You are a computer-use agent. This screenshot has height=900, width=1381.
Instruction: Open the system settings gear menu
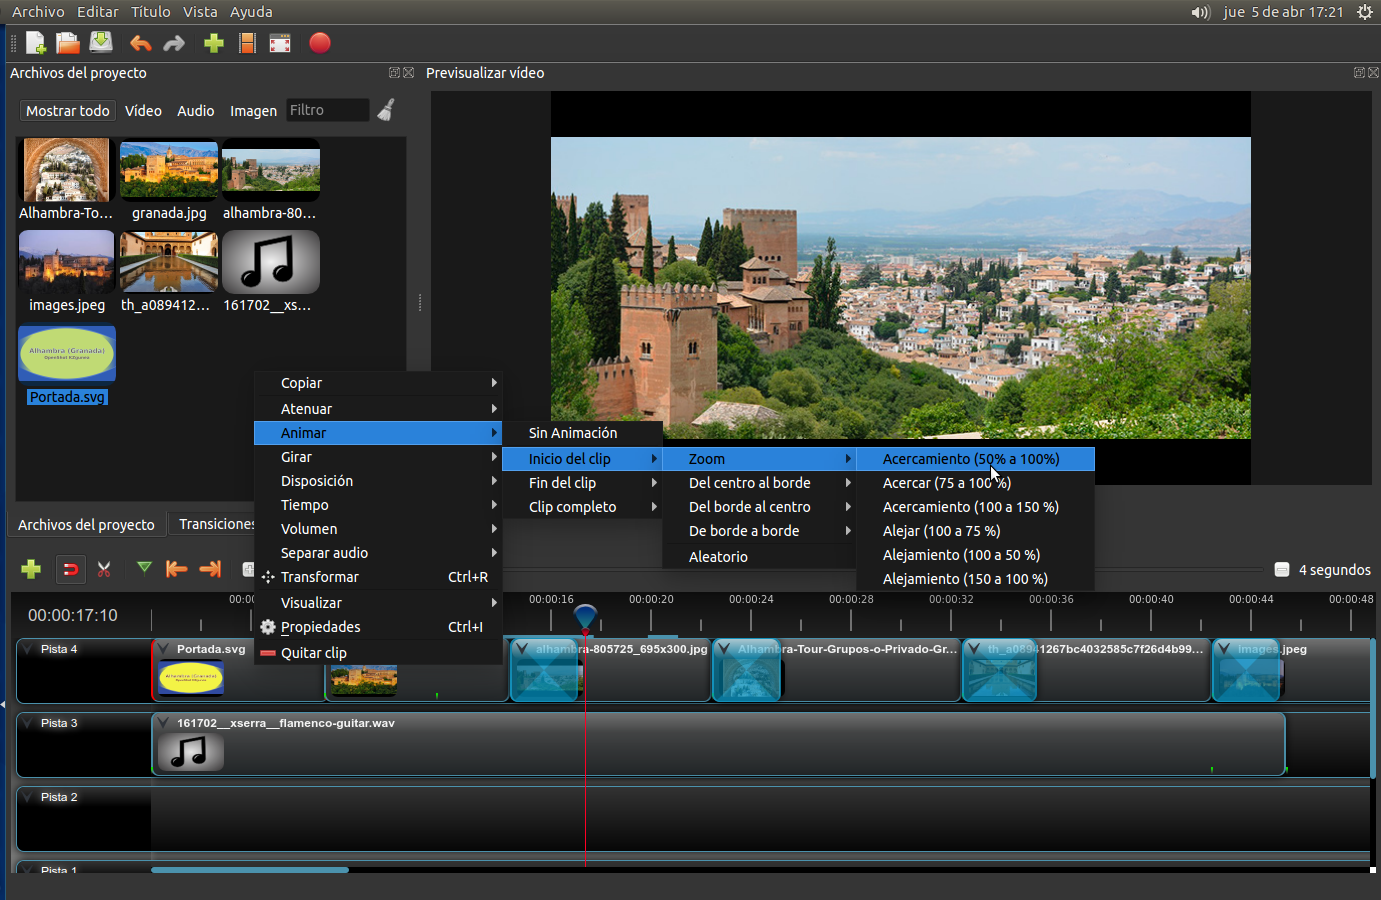[x=1365, y=12]
